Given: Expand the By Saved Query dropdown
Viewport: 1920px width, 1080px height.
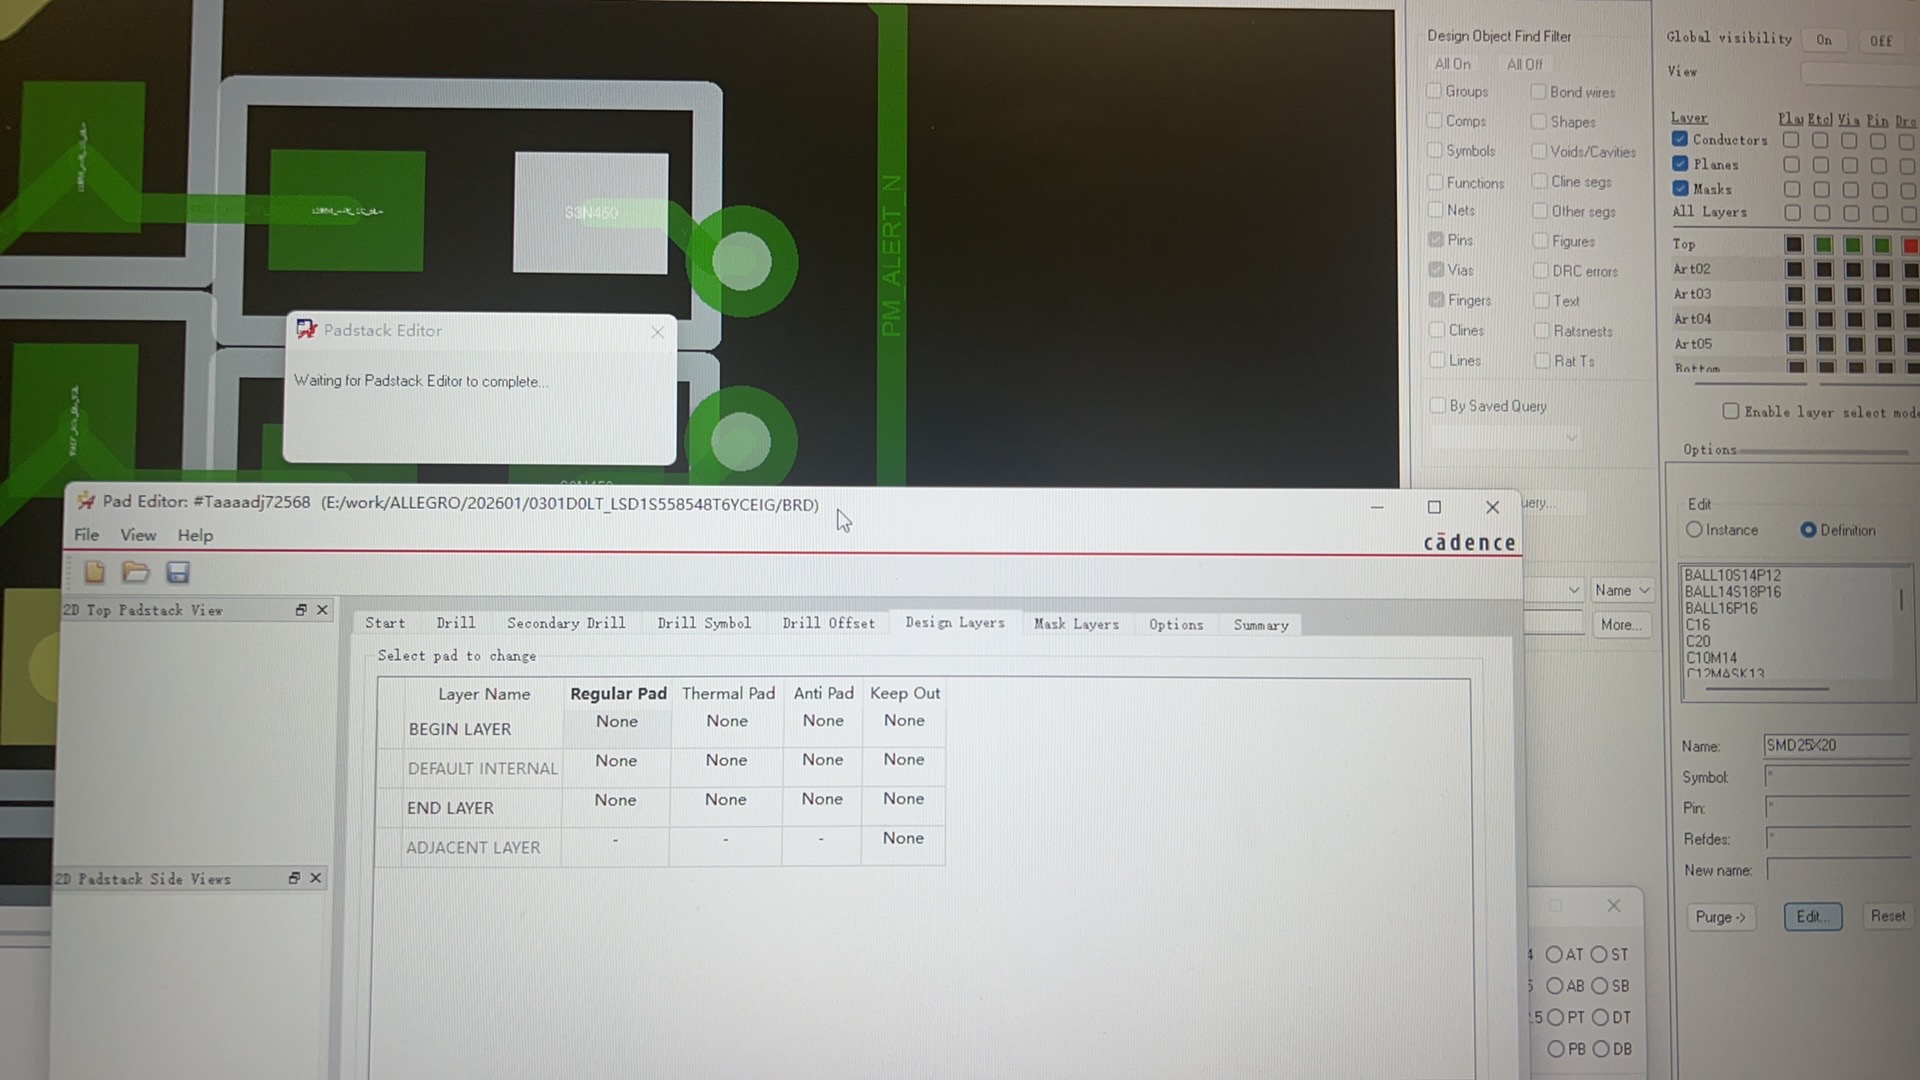Looking at the screenshot, I should pyautogui.click(x=1571, y=437).
